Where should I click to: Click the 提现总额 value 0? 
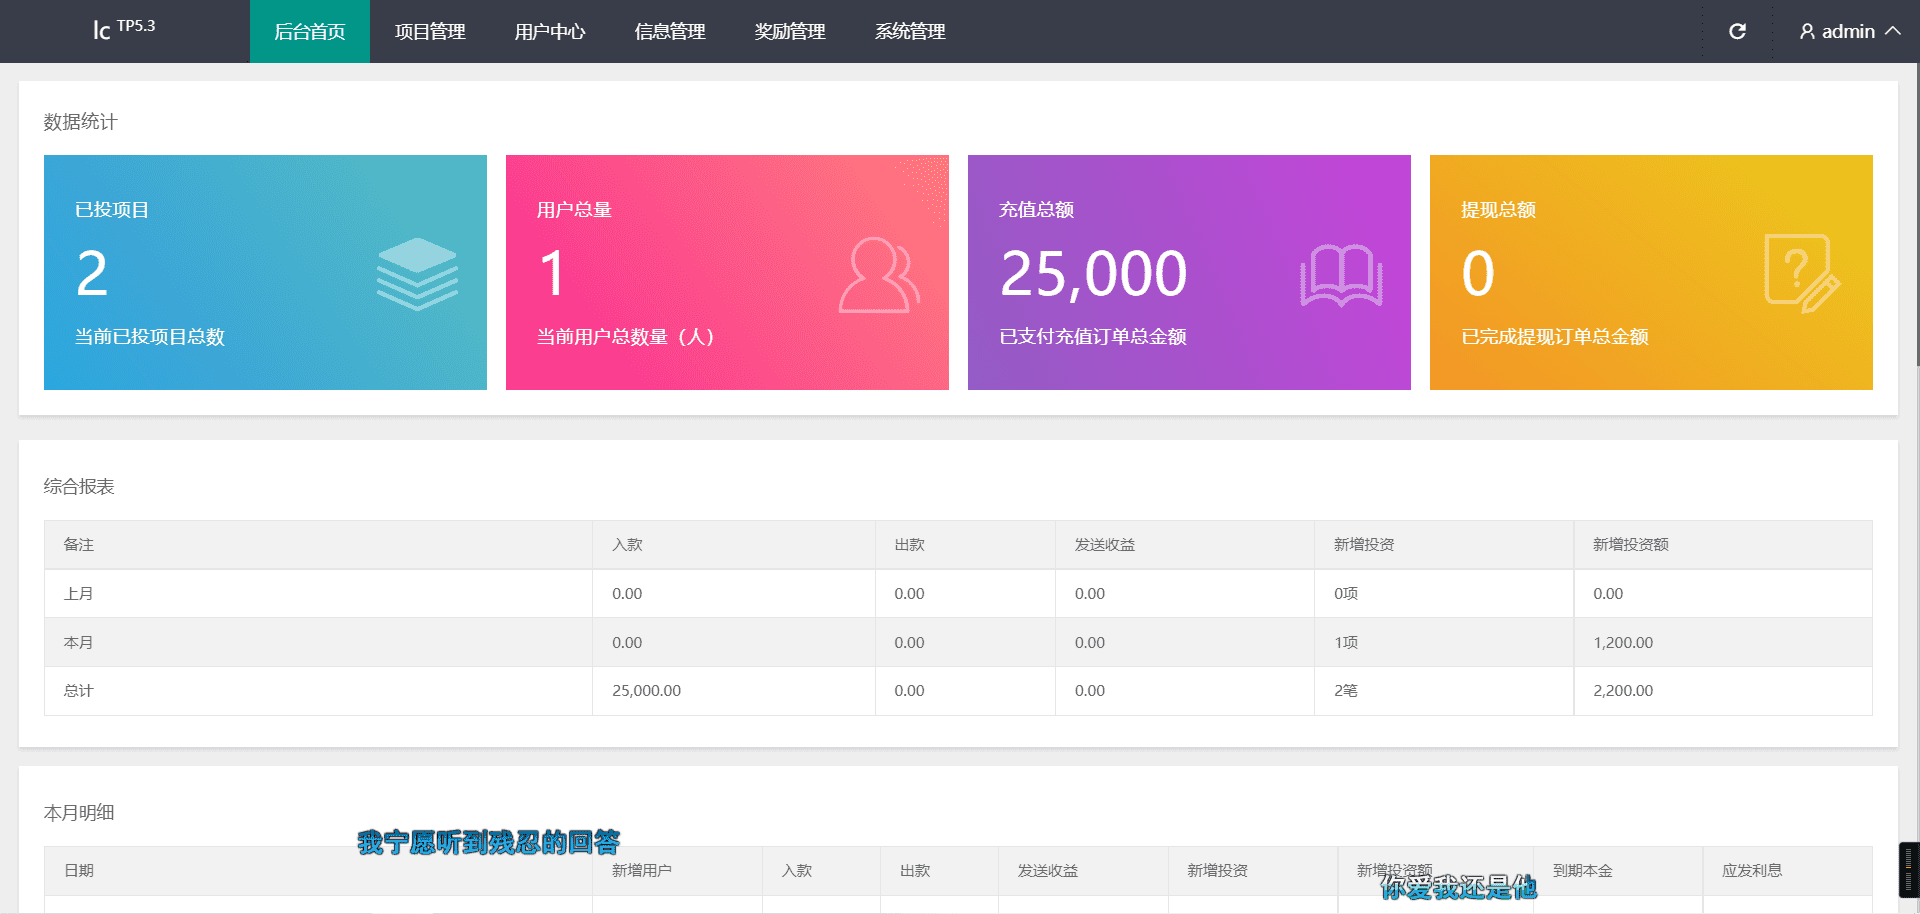1478,274
